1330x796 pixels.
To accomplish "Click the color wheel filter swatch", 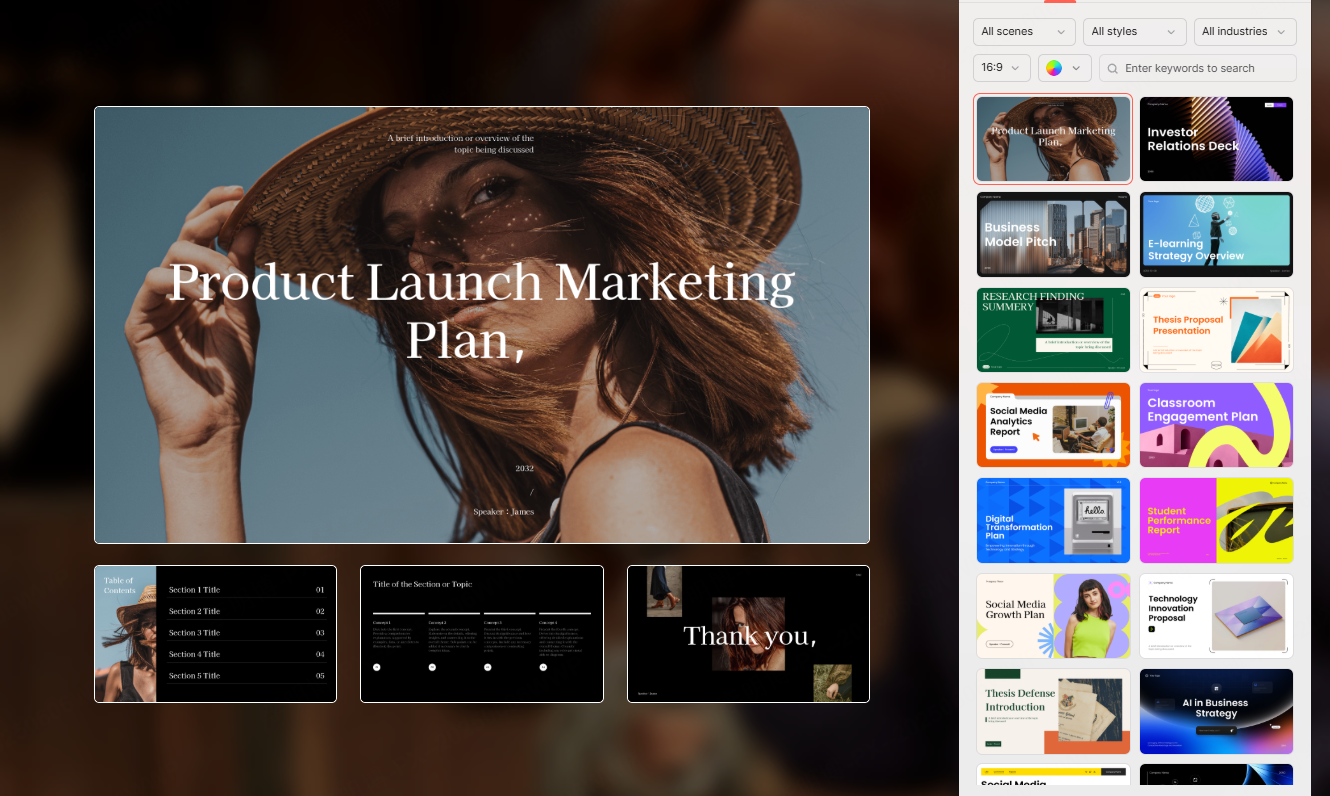I will tap(1054, 68).
